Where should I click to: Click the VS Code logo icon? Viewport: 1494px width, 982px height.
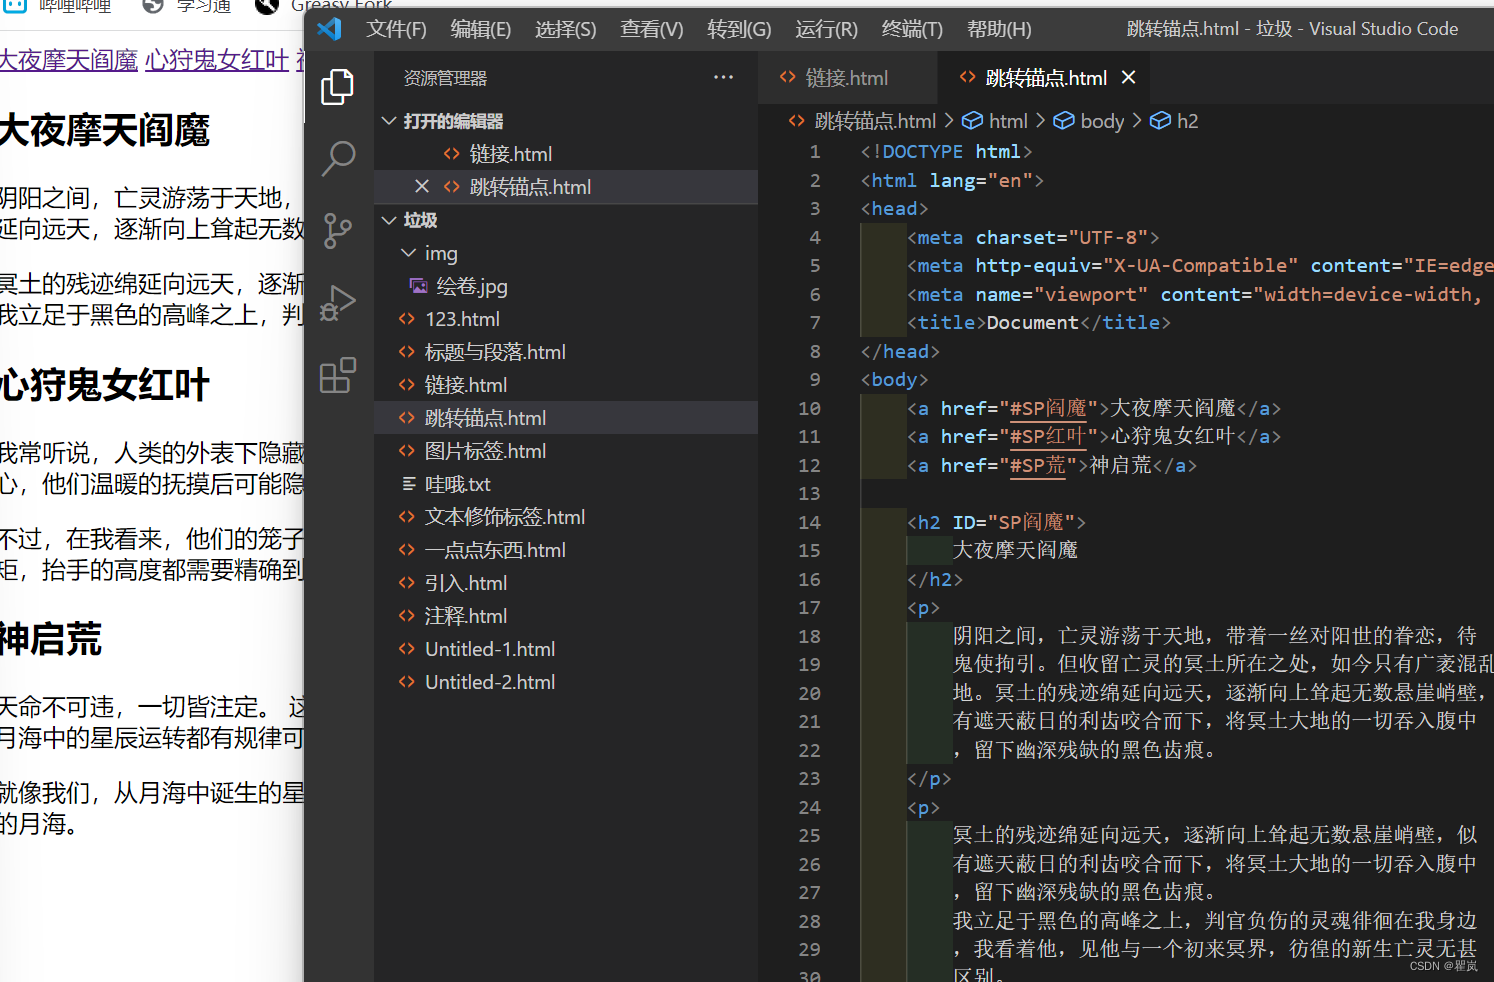pyautogui.click(x=329, y=29)
